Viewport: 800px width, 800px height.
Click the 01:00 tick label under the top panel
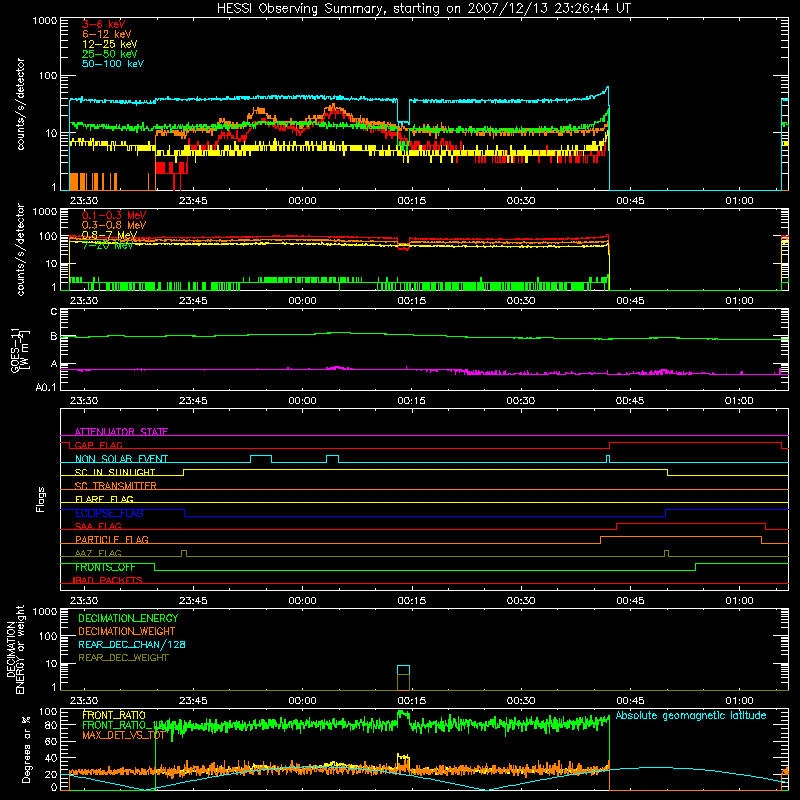(x=739, y=201)
